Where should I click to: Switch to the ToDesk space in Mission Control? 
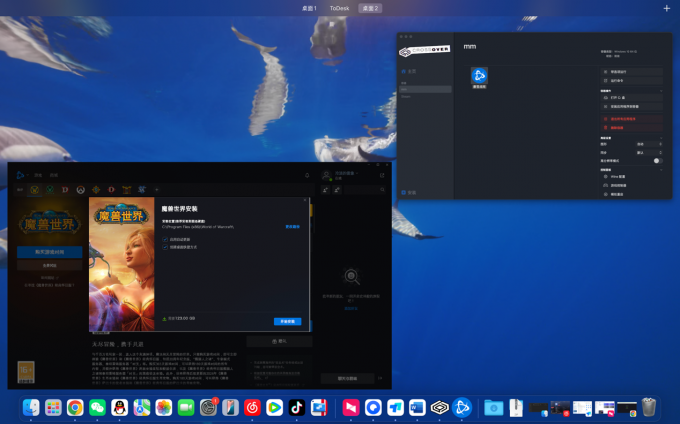point(340,8)
